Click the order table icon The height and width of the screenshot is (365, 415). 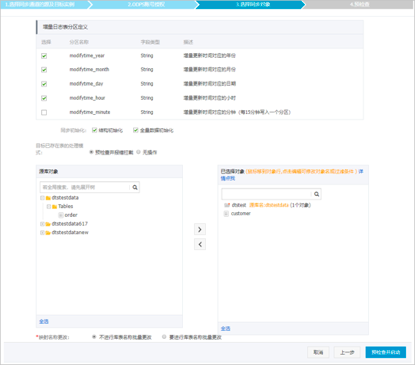coord(61,215)
